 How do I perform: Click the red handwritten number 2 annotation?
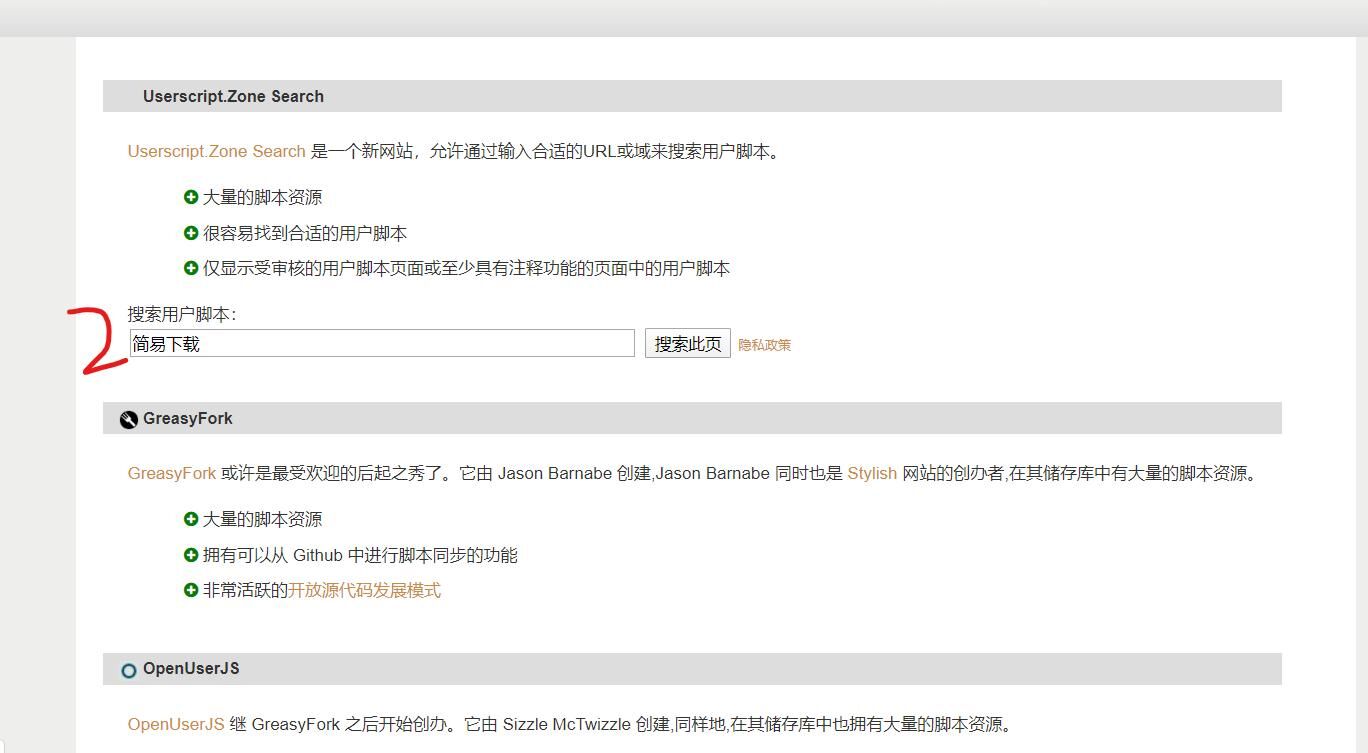click(99, 342)
